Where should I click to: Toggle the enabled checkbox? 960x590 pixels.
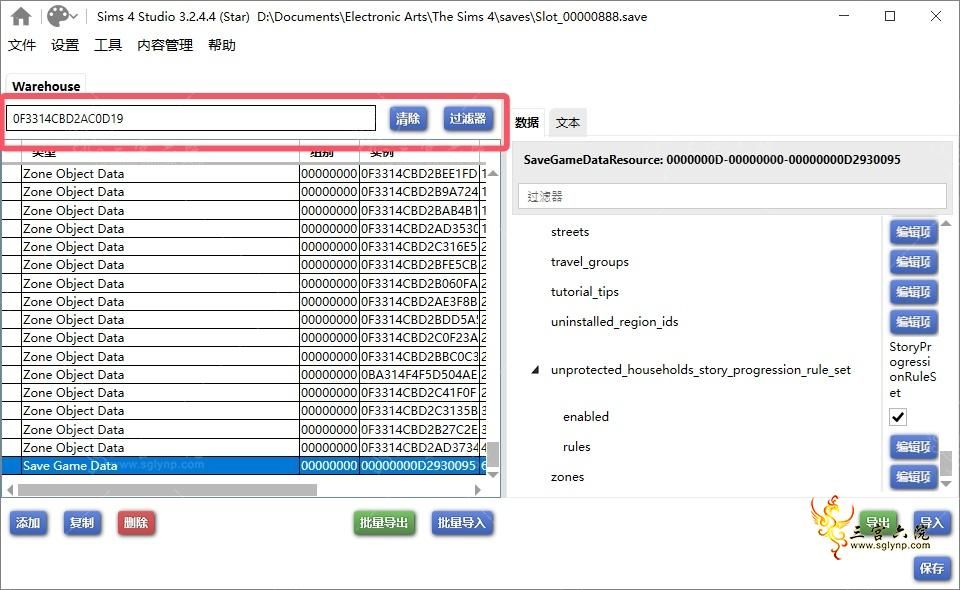point(898,417)
